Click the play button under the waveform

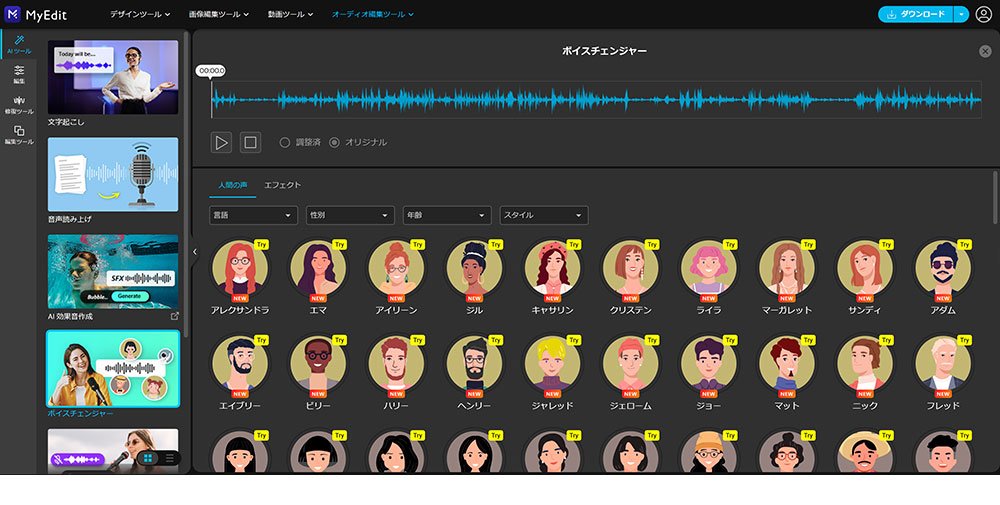pyautogui.click(x=221, y=142)
